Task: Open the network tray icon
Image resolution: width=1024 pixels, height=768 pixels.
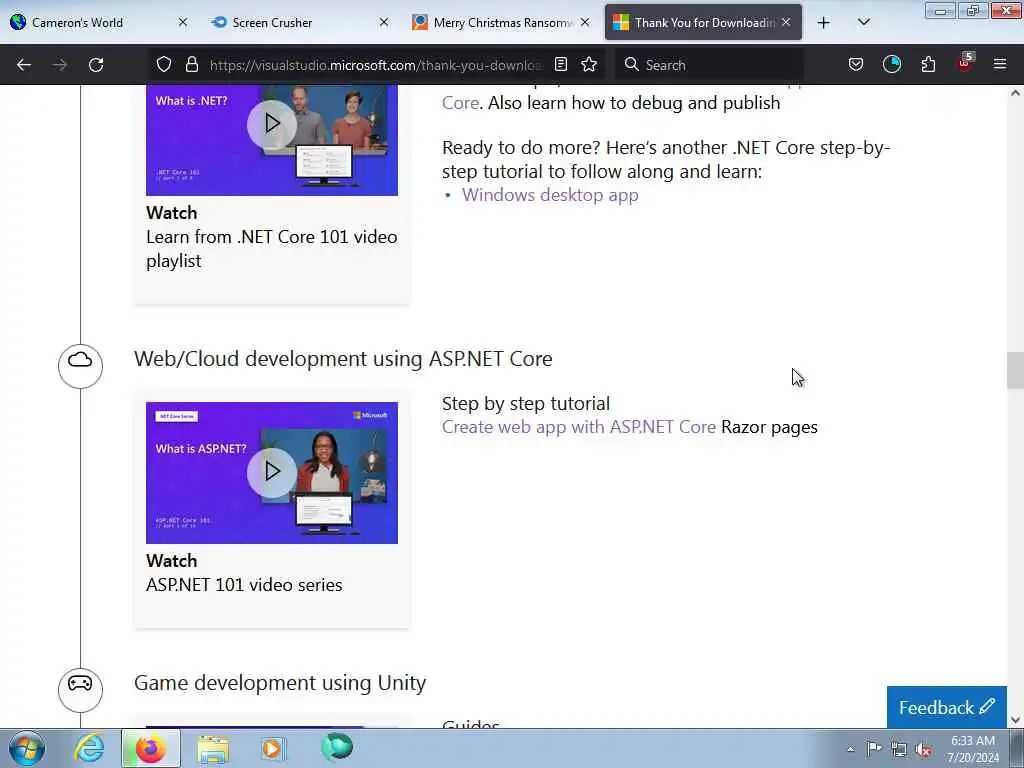Action: point(899,750)
